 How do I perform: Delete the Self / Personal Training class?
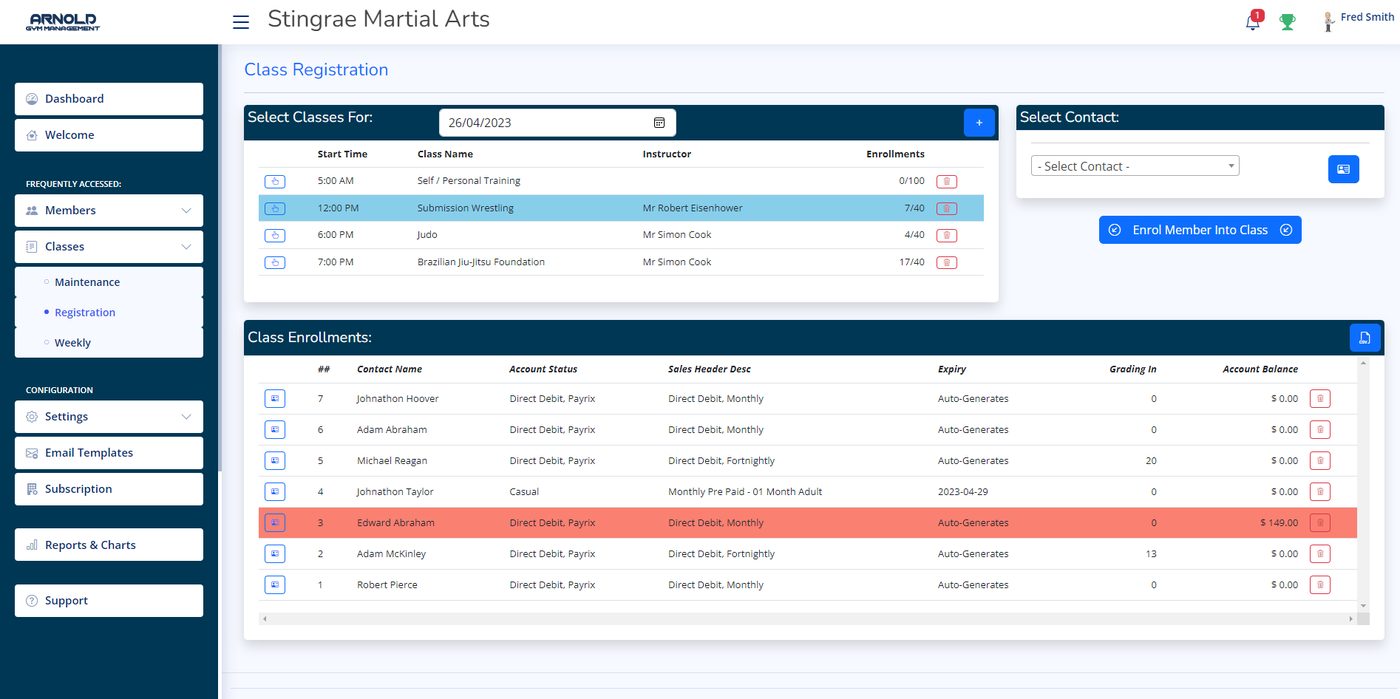(x=946, y=181)
